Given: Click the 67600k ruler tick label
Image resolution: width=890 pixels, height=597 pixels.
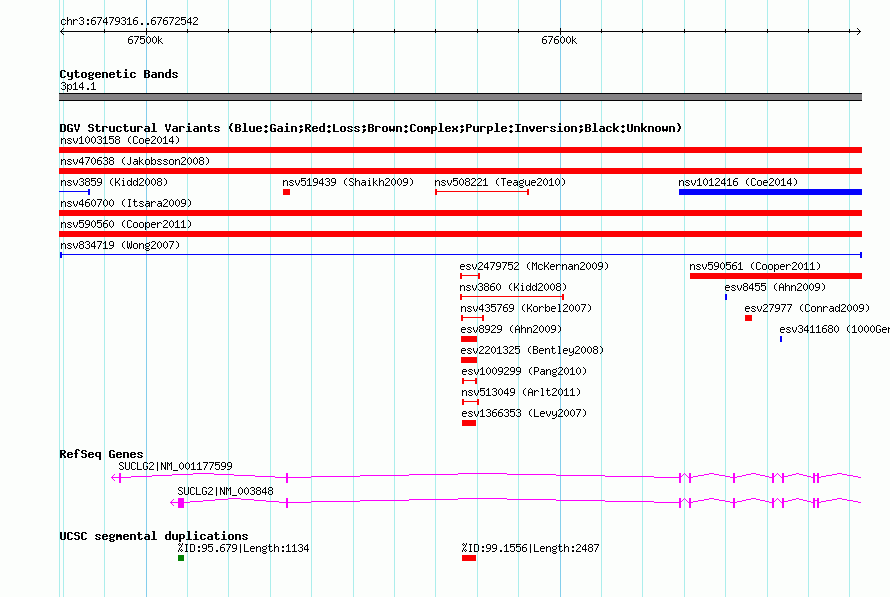Looking at the screenshot, I should (x=559, y=40).
